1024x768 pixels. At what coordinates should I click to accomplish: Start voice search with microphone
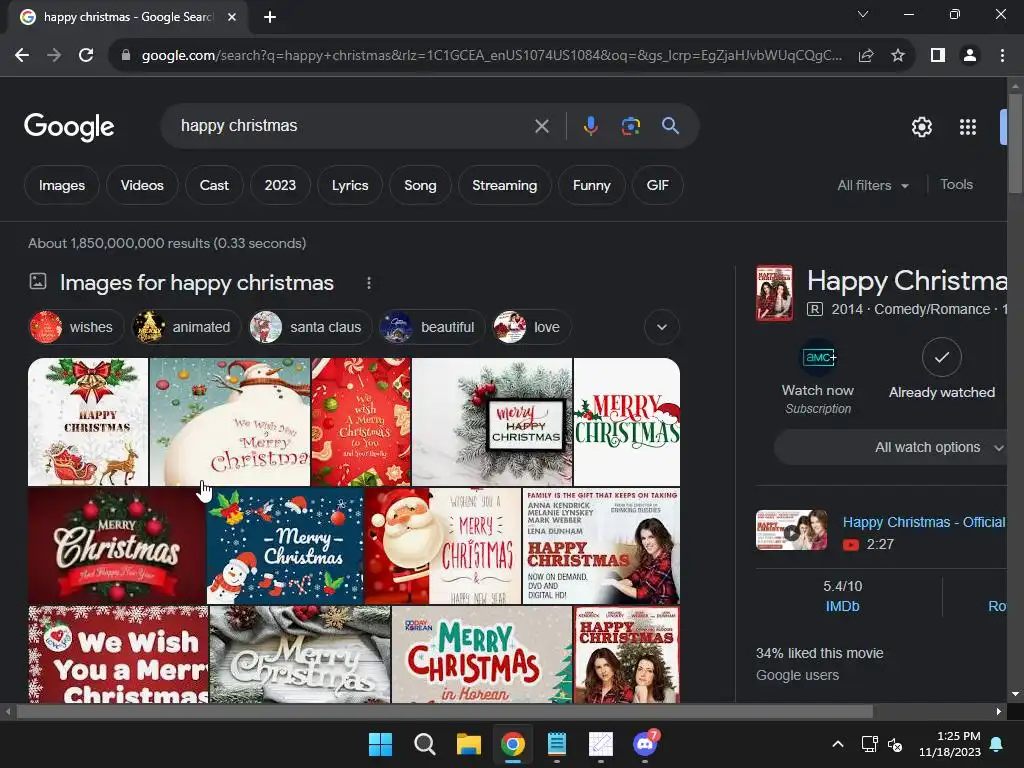[x=590, y=126]
